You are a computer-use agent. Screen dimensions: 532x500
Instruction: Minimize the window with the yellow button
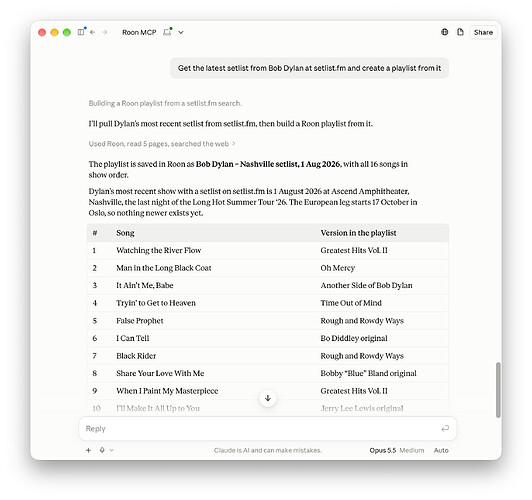coord(54,32)
